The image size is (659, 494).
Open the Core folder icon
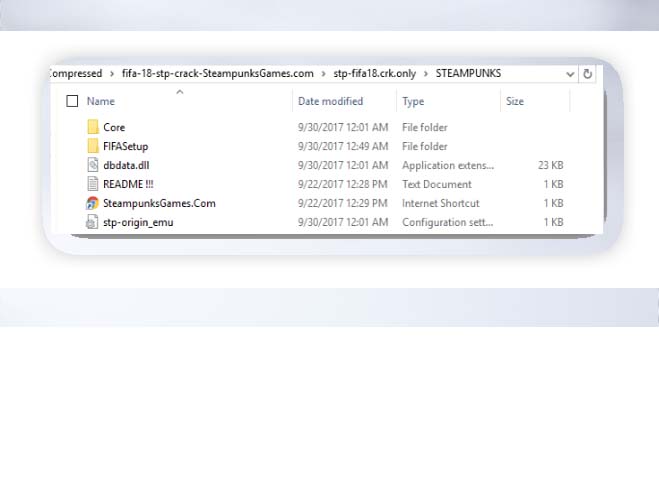coord(93,127)
